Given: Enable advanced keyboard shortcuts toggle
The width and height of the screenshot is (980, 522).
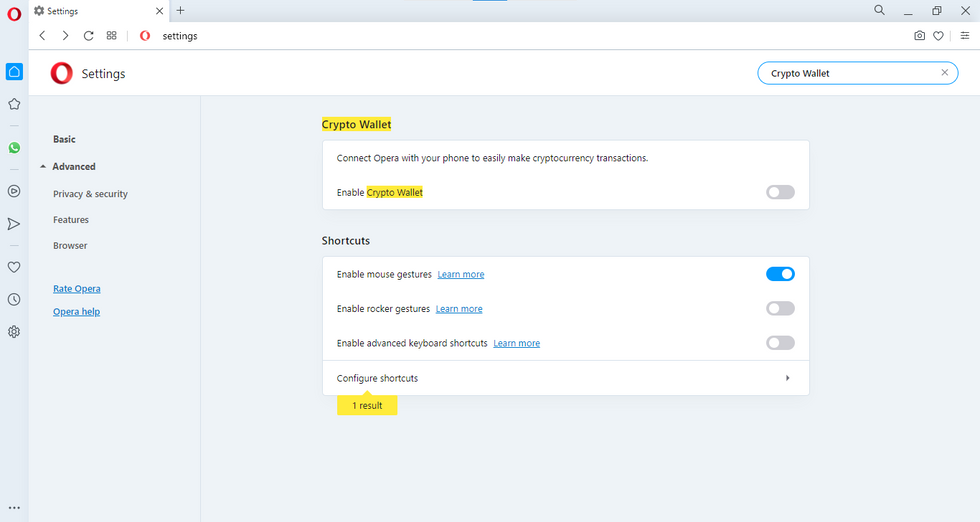Looking at the screenshot, I should pyautogui.click(x=781, y=343).
